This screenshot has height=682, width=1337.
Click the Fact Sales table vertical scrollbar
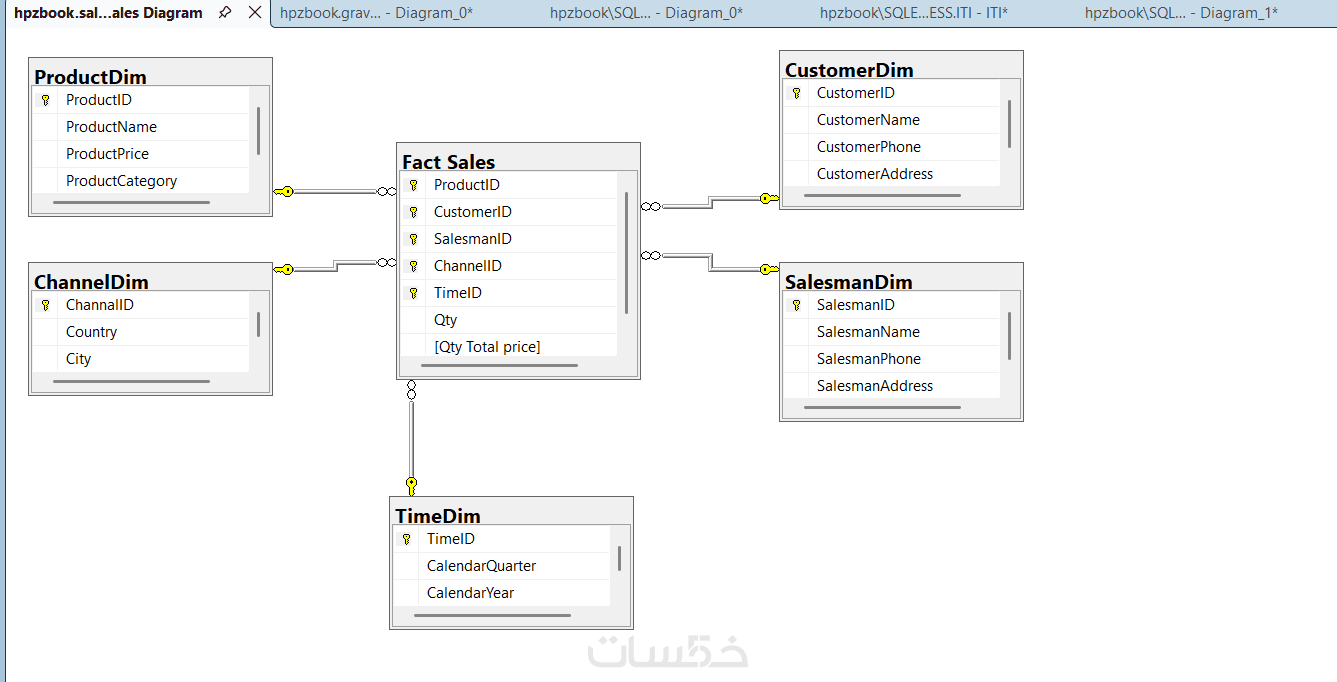pyautogui.click(x=627, y=253)
